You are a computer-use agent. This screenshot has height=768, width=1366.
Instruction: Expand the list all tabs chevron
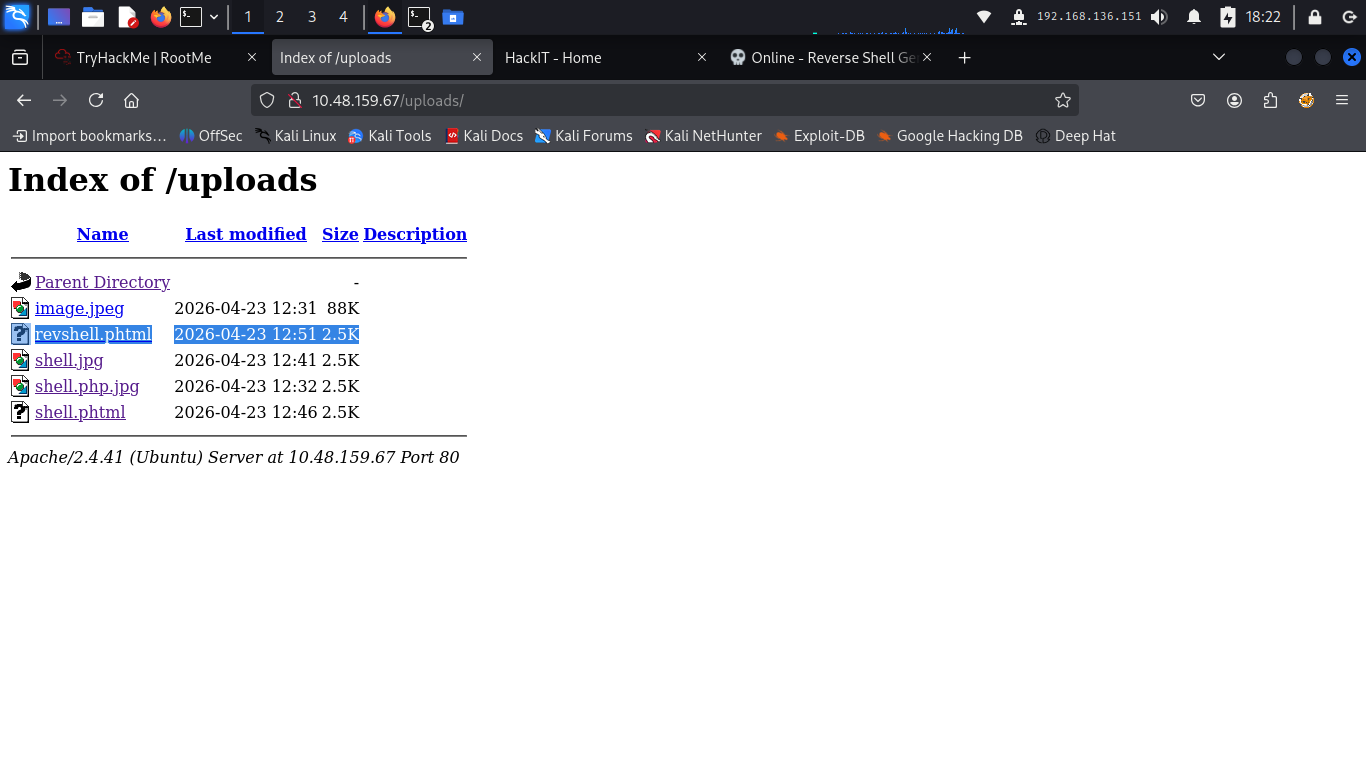[x=1219, y=58]
